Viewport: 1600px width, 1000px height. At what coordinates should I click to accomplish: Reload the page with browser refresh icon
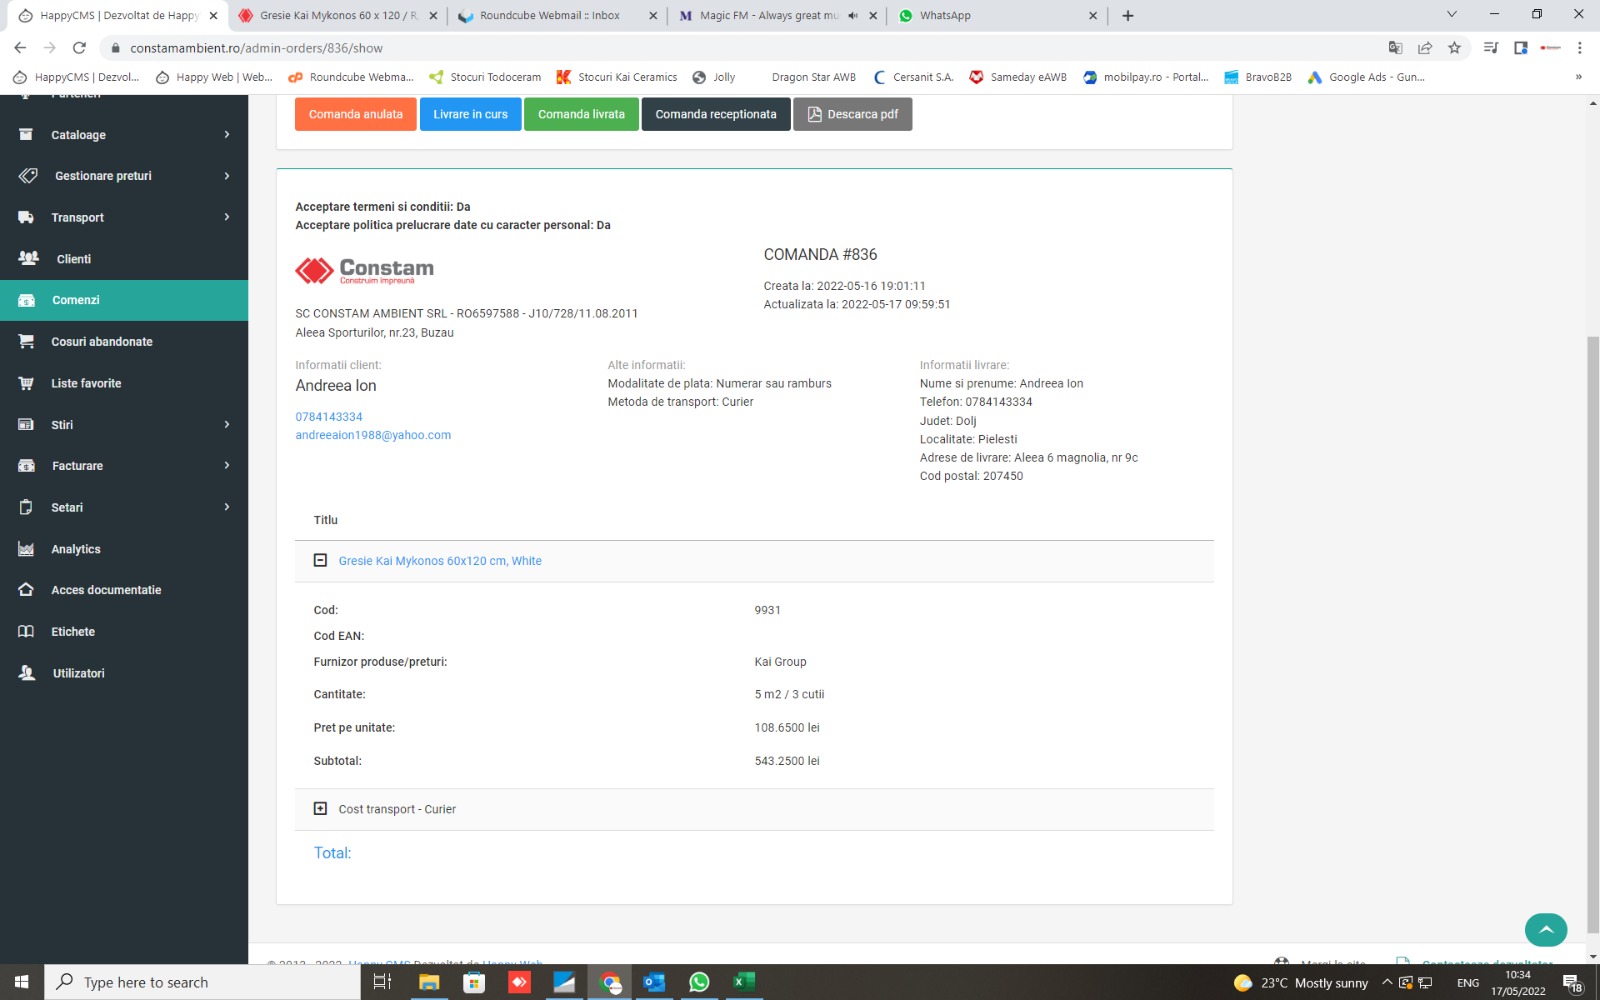pyautogui.click(x=79, y=47)
